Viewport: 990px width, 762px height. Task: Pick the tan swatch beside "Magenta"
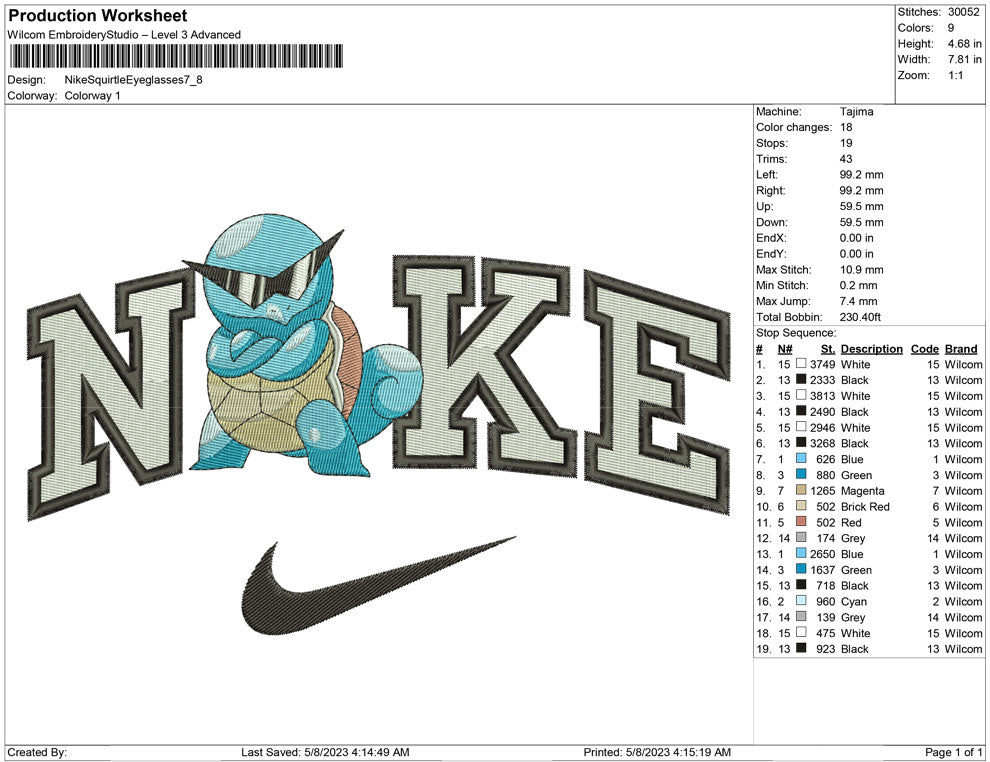click(x=801, y=490)
